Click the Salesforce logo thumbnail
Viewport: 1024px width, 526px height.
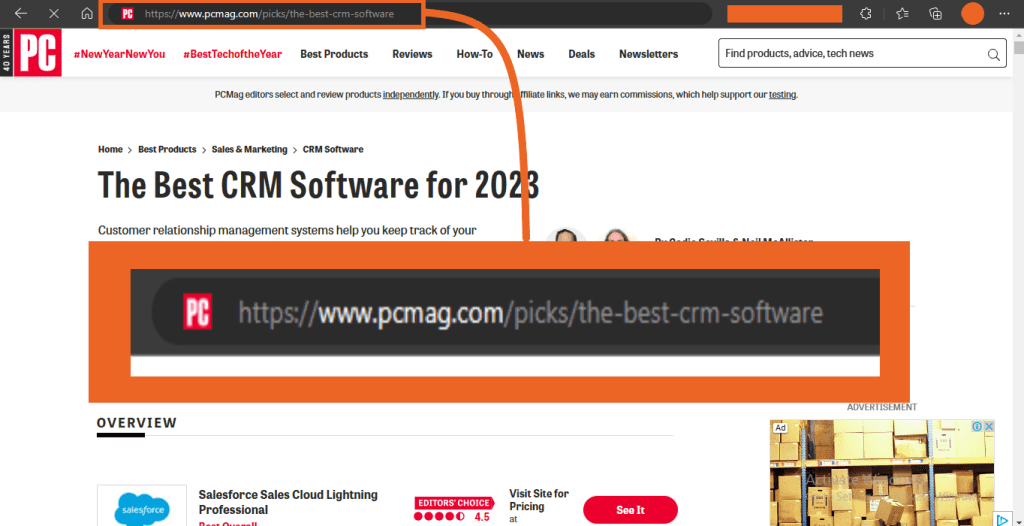[142, 505]
